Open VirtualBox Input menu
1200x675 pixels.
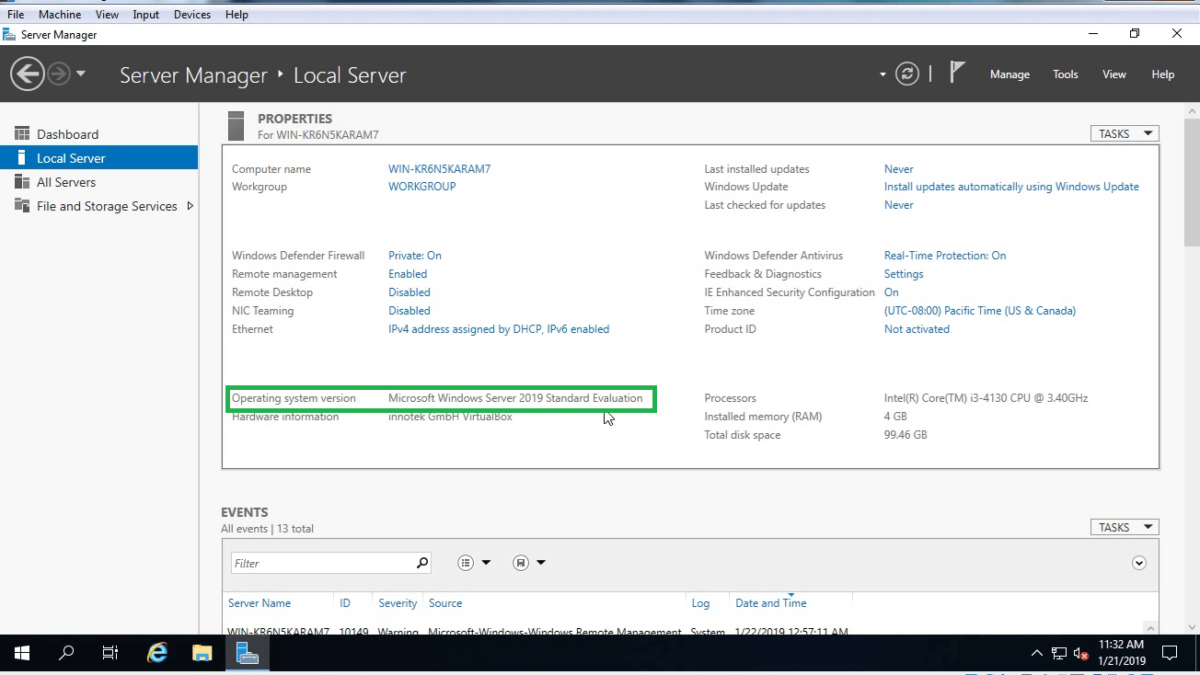point(146,15)
